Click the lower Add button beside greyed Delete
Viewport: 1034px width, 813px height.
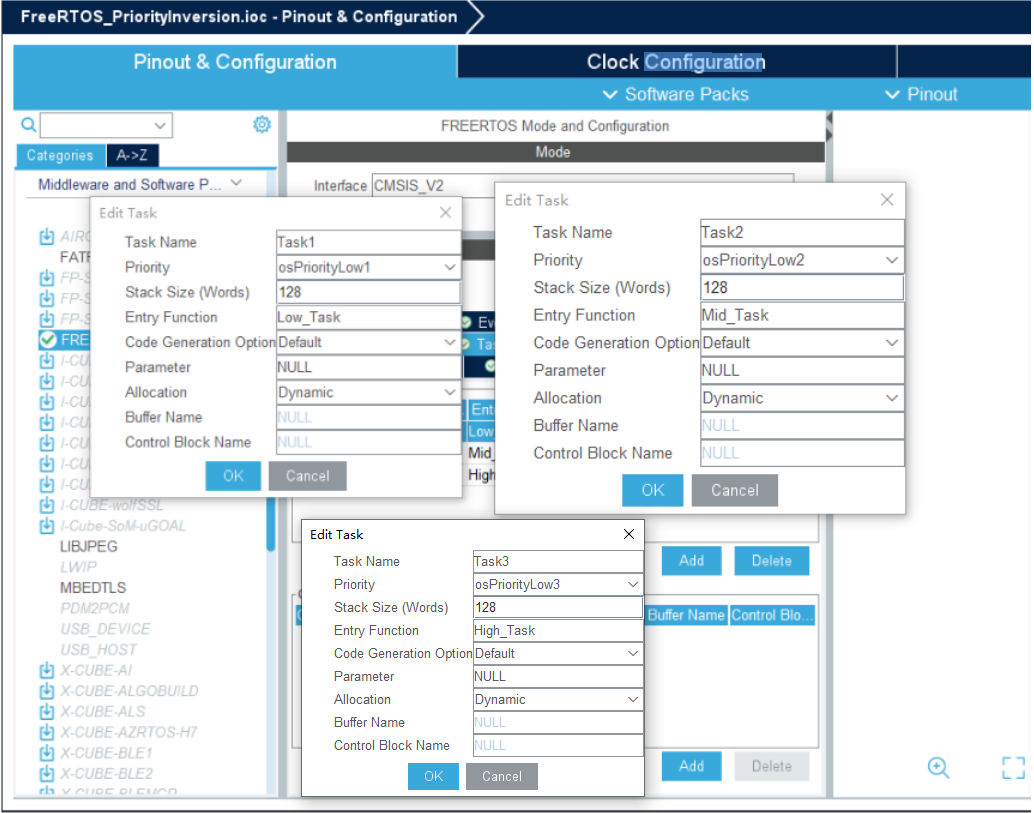point(691,766)
